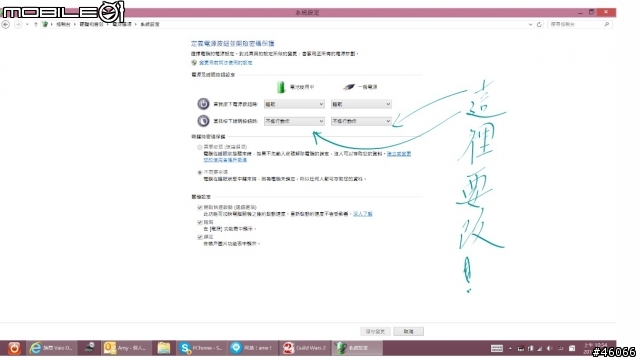Select the don't require password radio button

click(200, 173)
